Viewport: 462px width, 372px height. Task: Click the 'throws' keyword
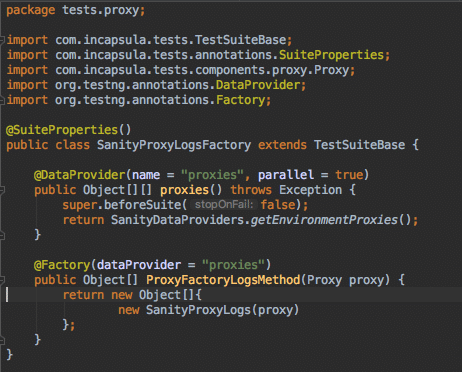pos(251,190)
